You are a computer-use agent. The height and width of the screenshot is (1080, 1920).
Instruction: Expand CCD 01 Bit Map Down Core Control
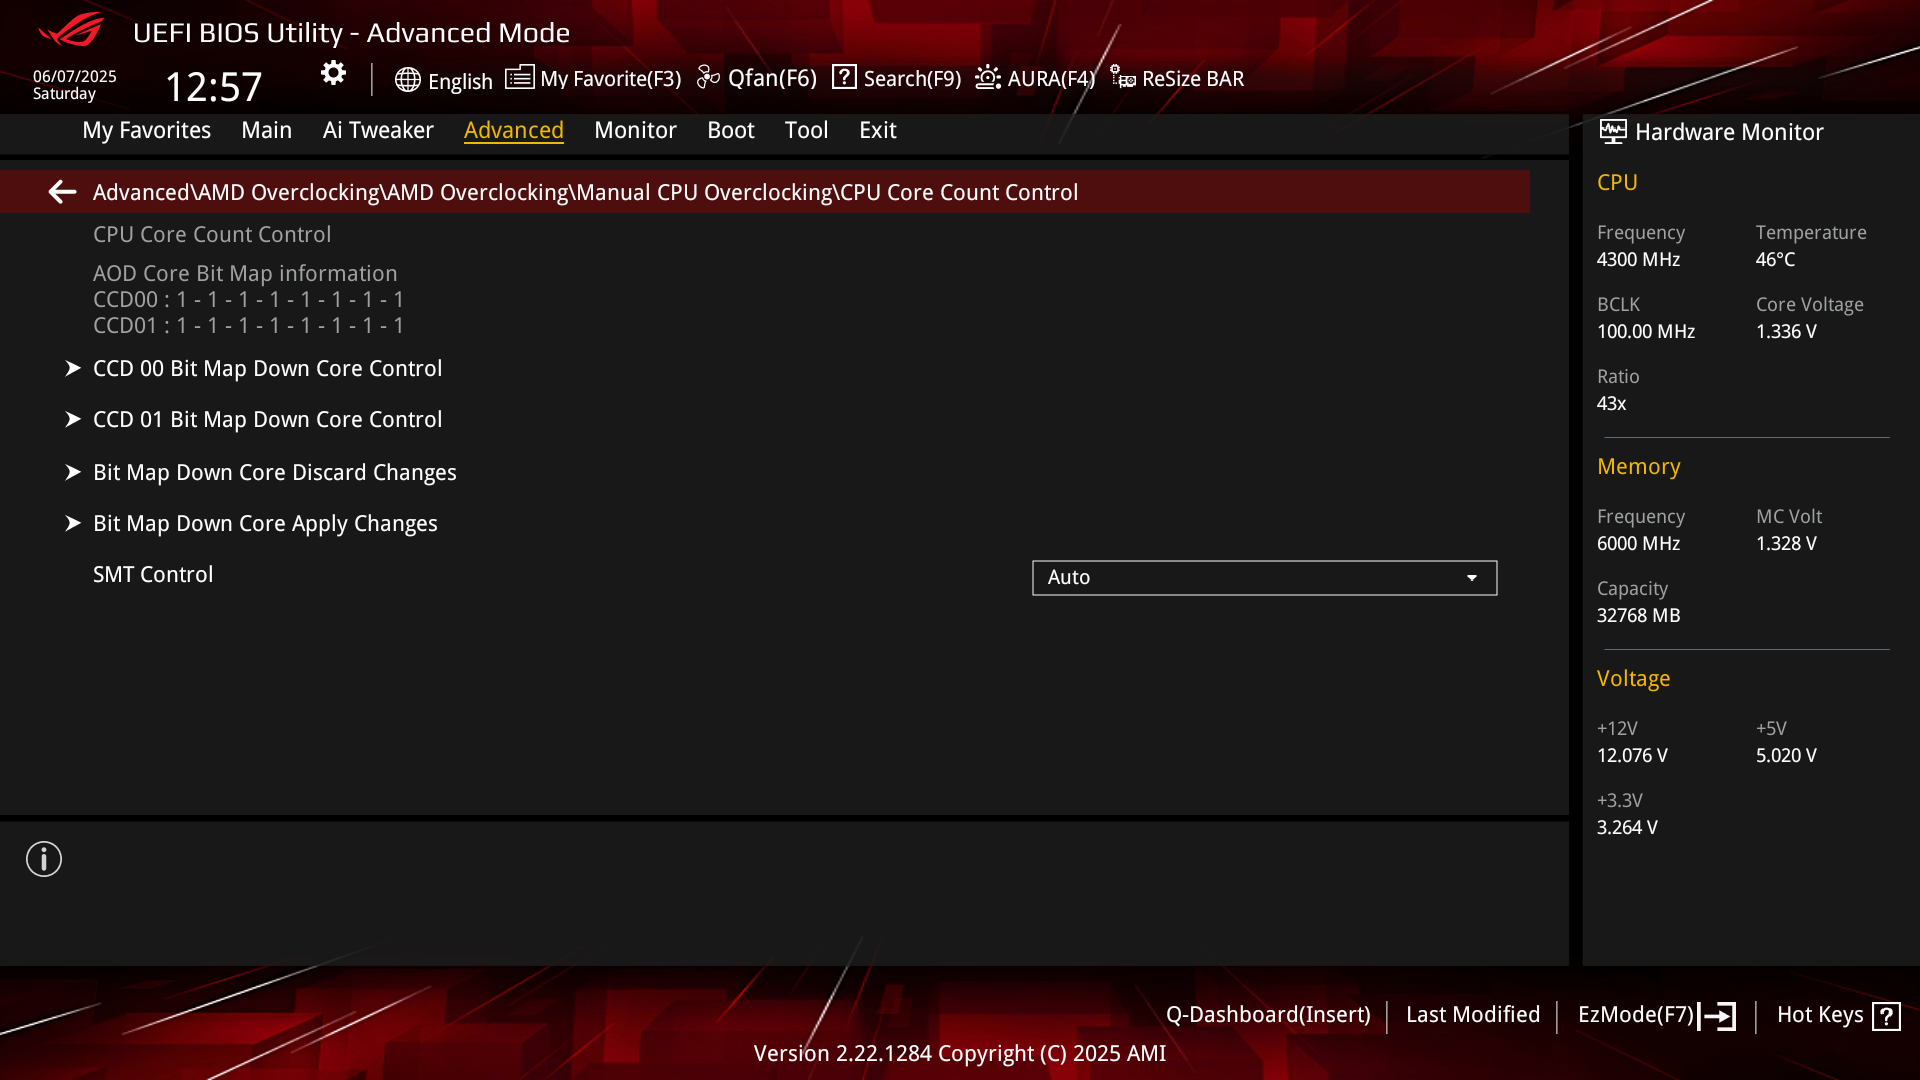pos(268,419)
